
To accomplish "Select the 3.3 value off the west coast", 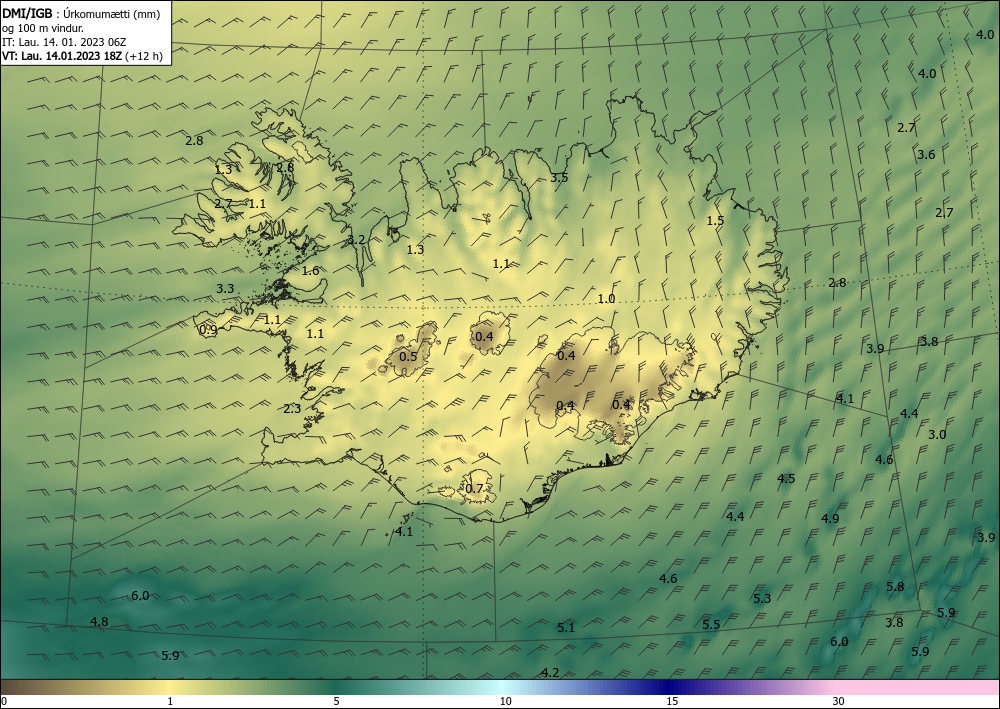I will 225,289.
